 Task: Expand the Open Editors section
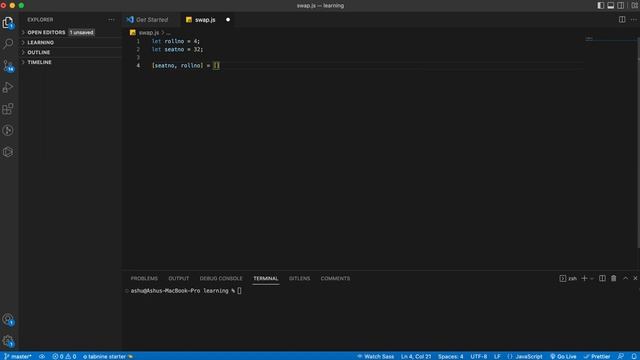[70, 32]
